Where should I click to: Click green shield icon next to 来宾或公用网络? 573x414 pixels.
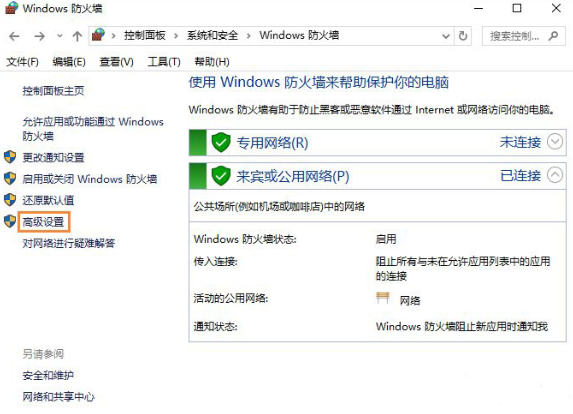click(x=221, y=176)
